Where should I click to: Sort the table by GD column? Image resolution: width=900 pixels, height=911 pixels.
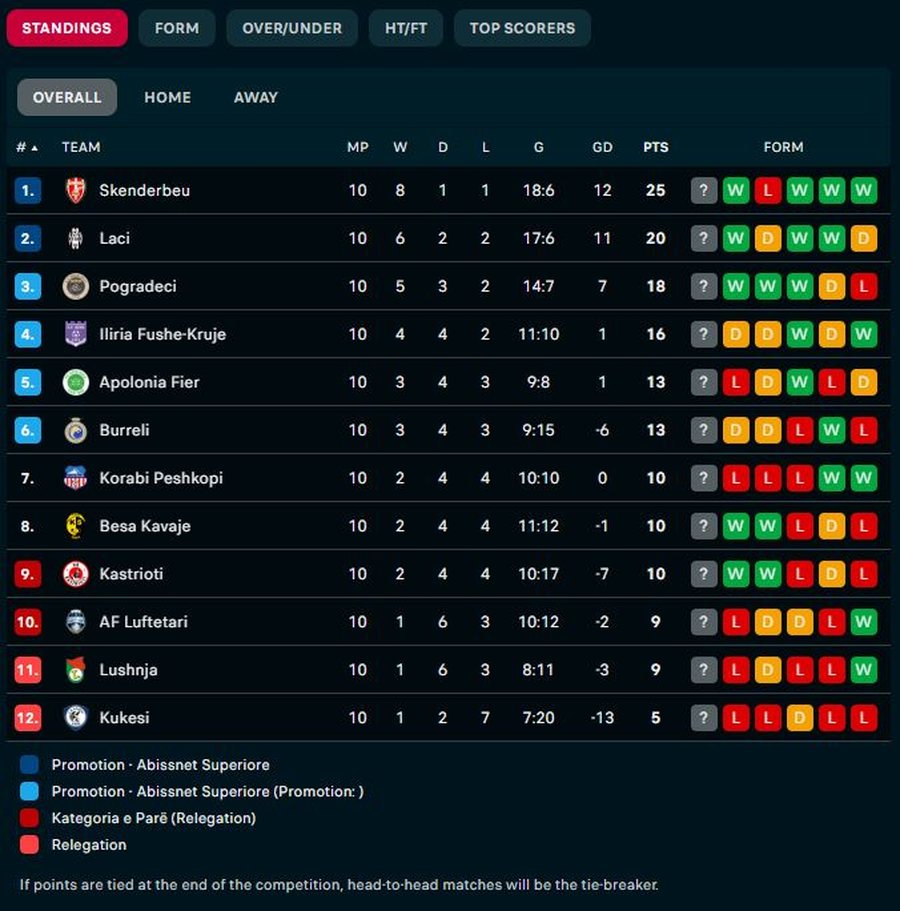click(602, 147)
